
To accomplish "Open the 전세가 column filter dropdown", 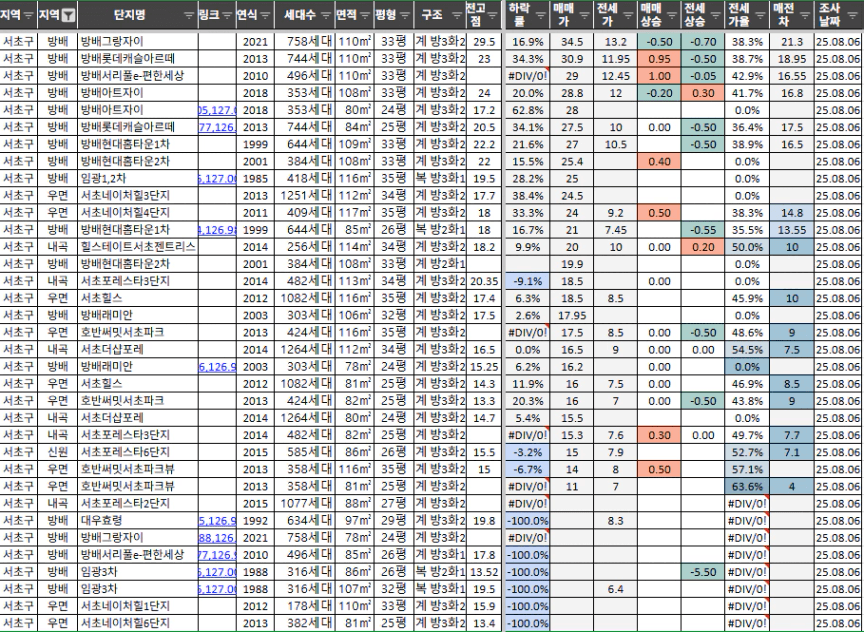I will click(x=628, y=15).
